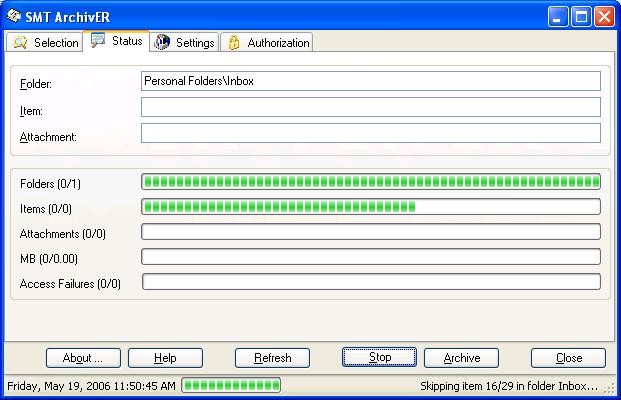Click the speech bubble icon on Status tab

point(98,41)
